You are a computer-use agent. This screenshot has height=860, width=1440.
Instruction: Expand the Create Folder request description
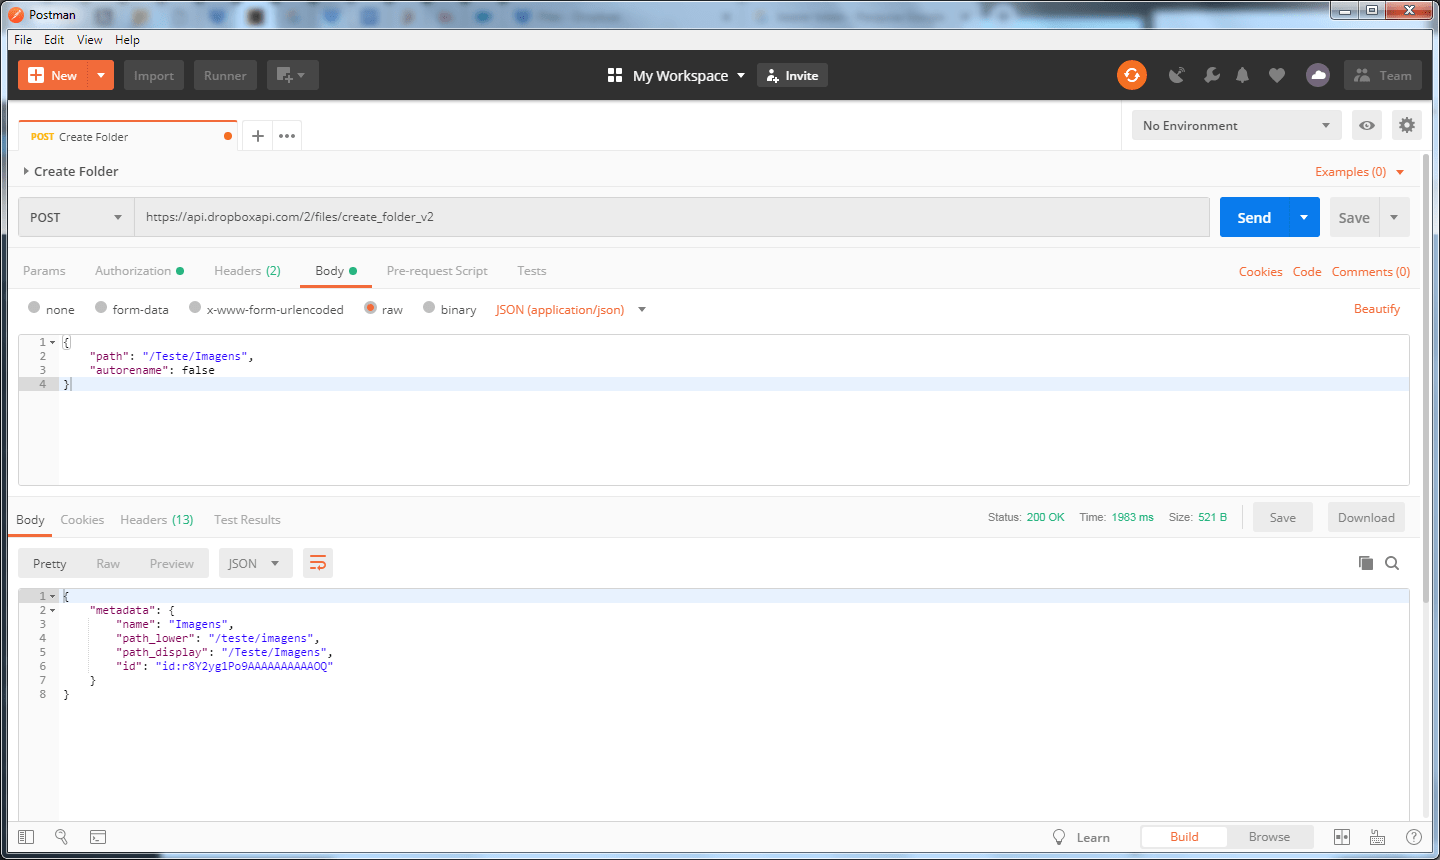(26, 171)
